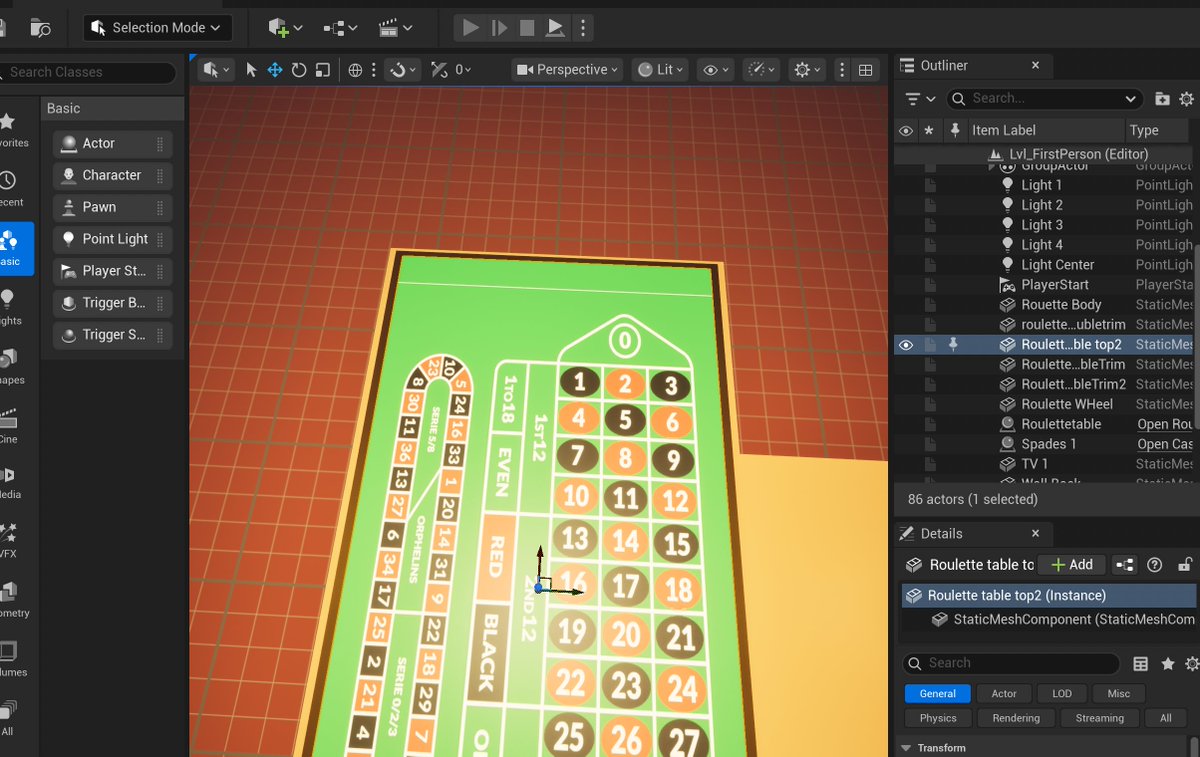Select Volumes category in sidebar
Viewport: 1200px width, 757px height.
tap(10, 659)
